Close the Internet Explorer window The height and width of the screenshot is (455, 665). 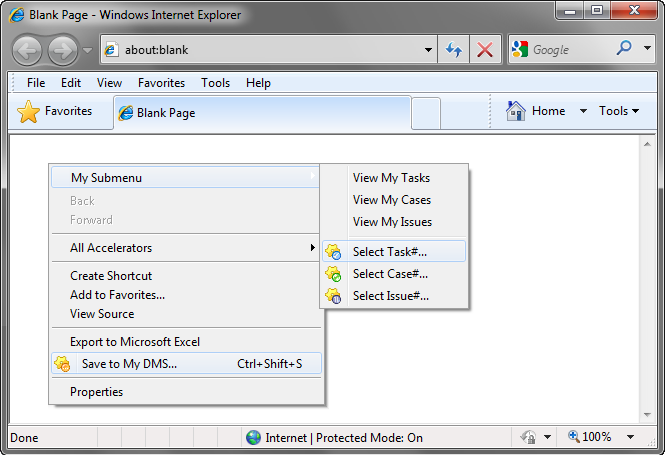click(x=634, y=11)
